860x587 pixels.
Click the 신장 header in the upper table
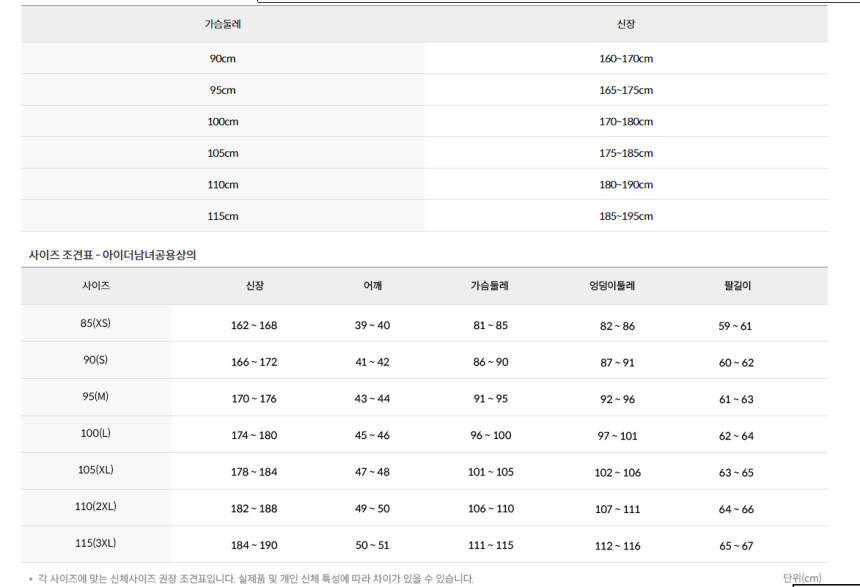coord(626,23)
